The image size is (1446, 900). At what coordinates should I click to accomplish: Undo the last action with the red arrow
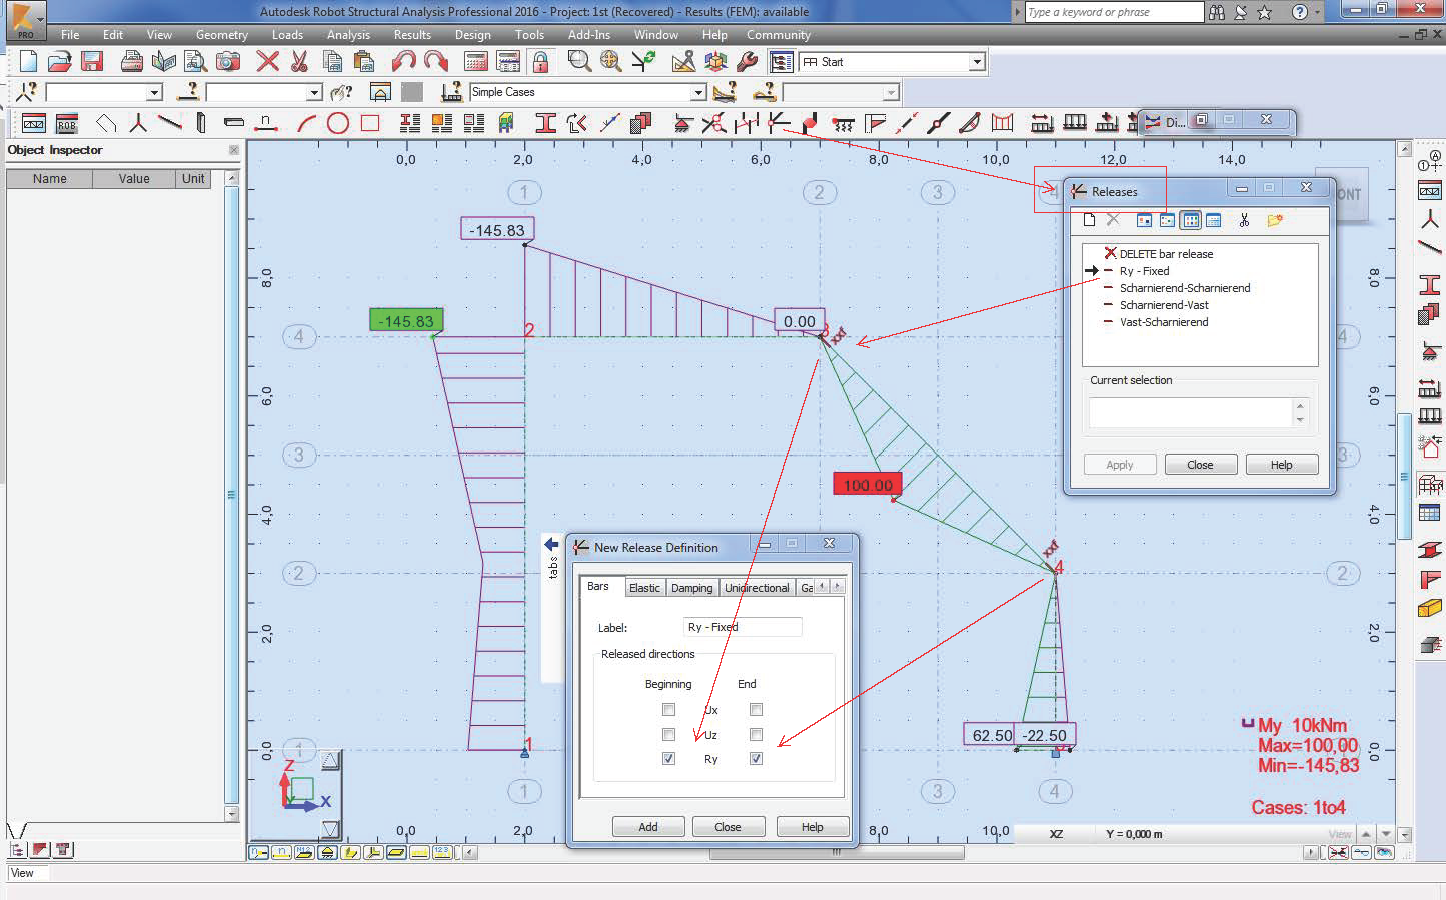(404, 62)
